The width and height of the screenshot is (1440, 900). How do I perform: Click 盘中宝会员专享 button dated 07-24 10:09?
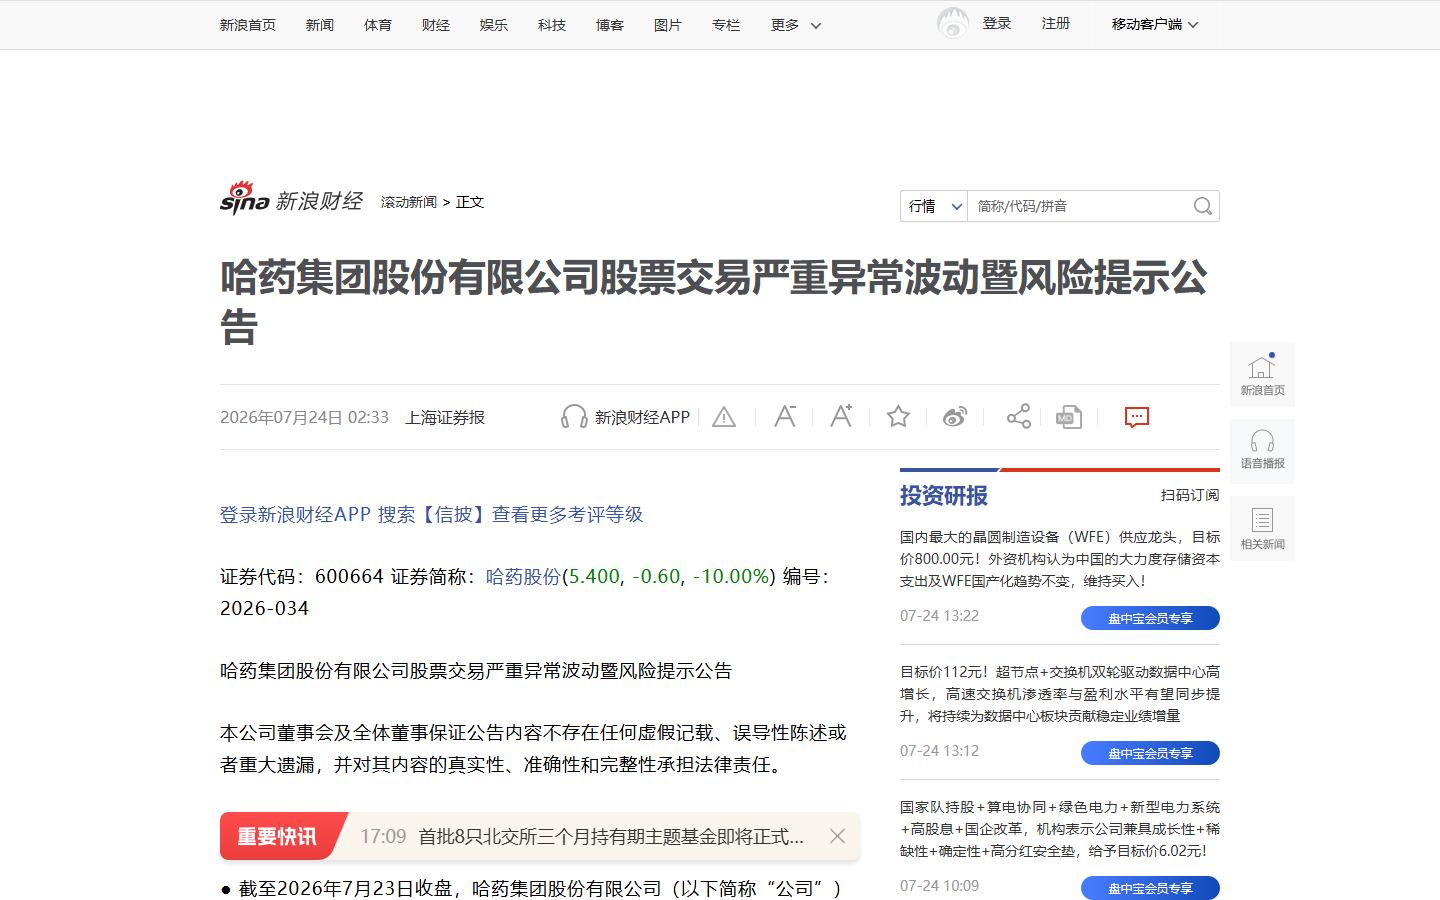click(1150, 888)
